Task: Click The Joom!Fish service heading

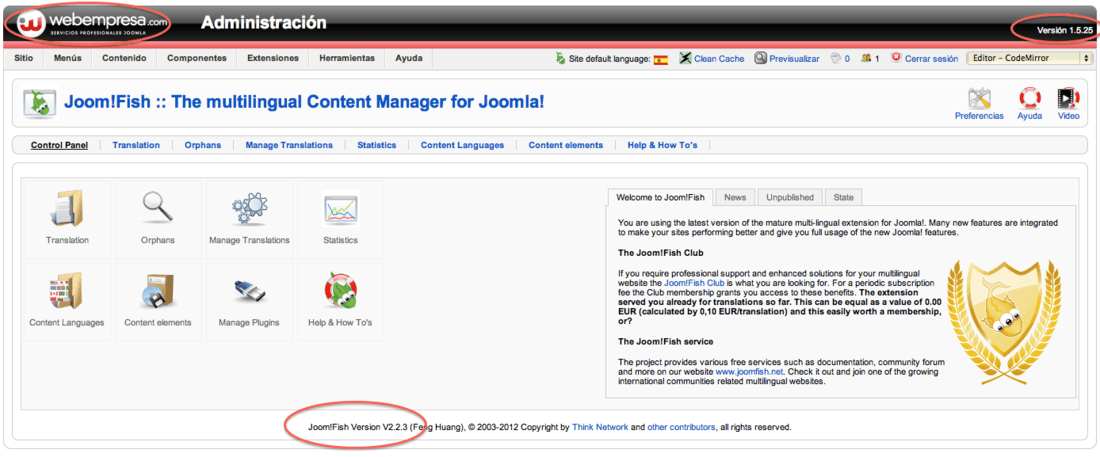Action: point(666,342)
